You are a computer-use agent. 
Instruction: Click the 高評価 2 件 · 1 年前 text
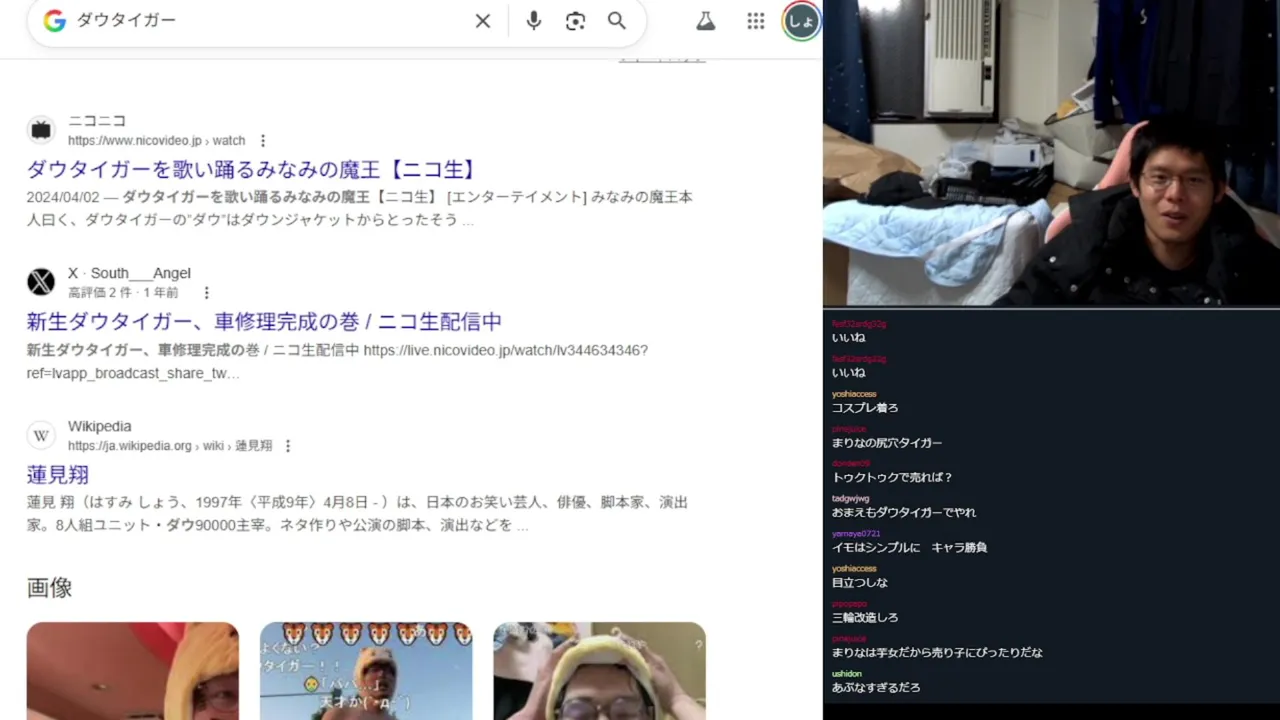pos(123,293)
